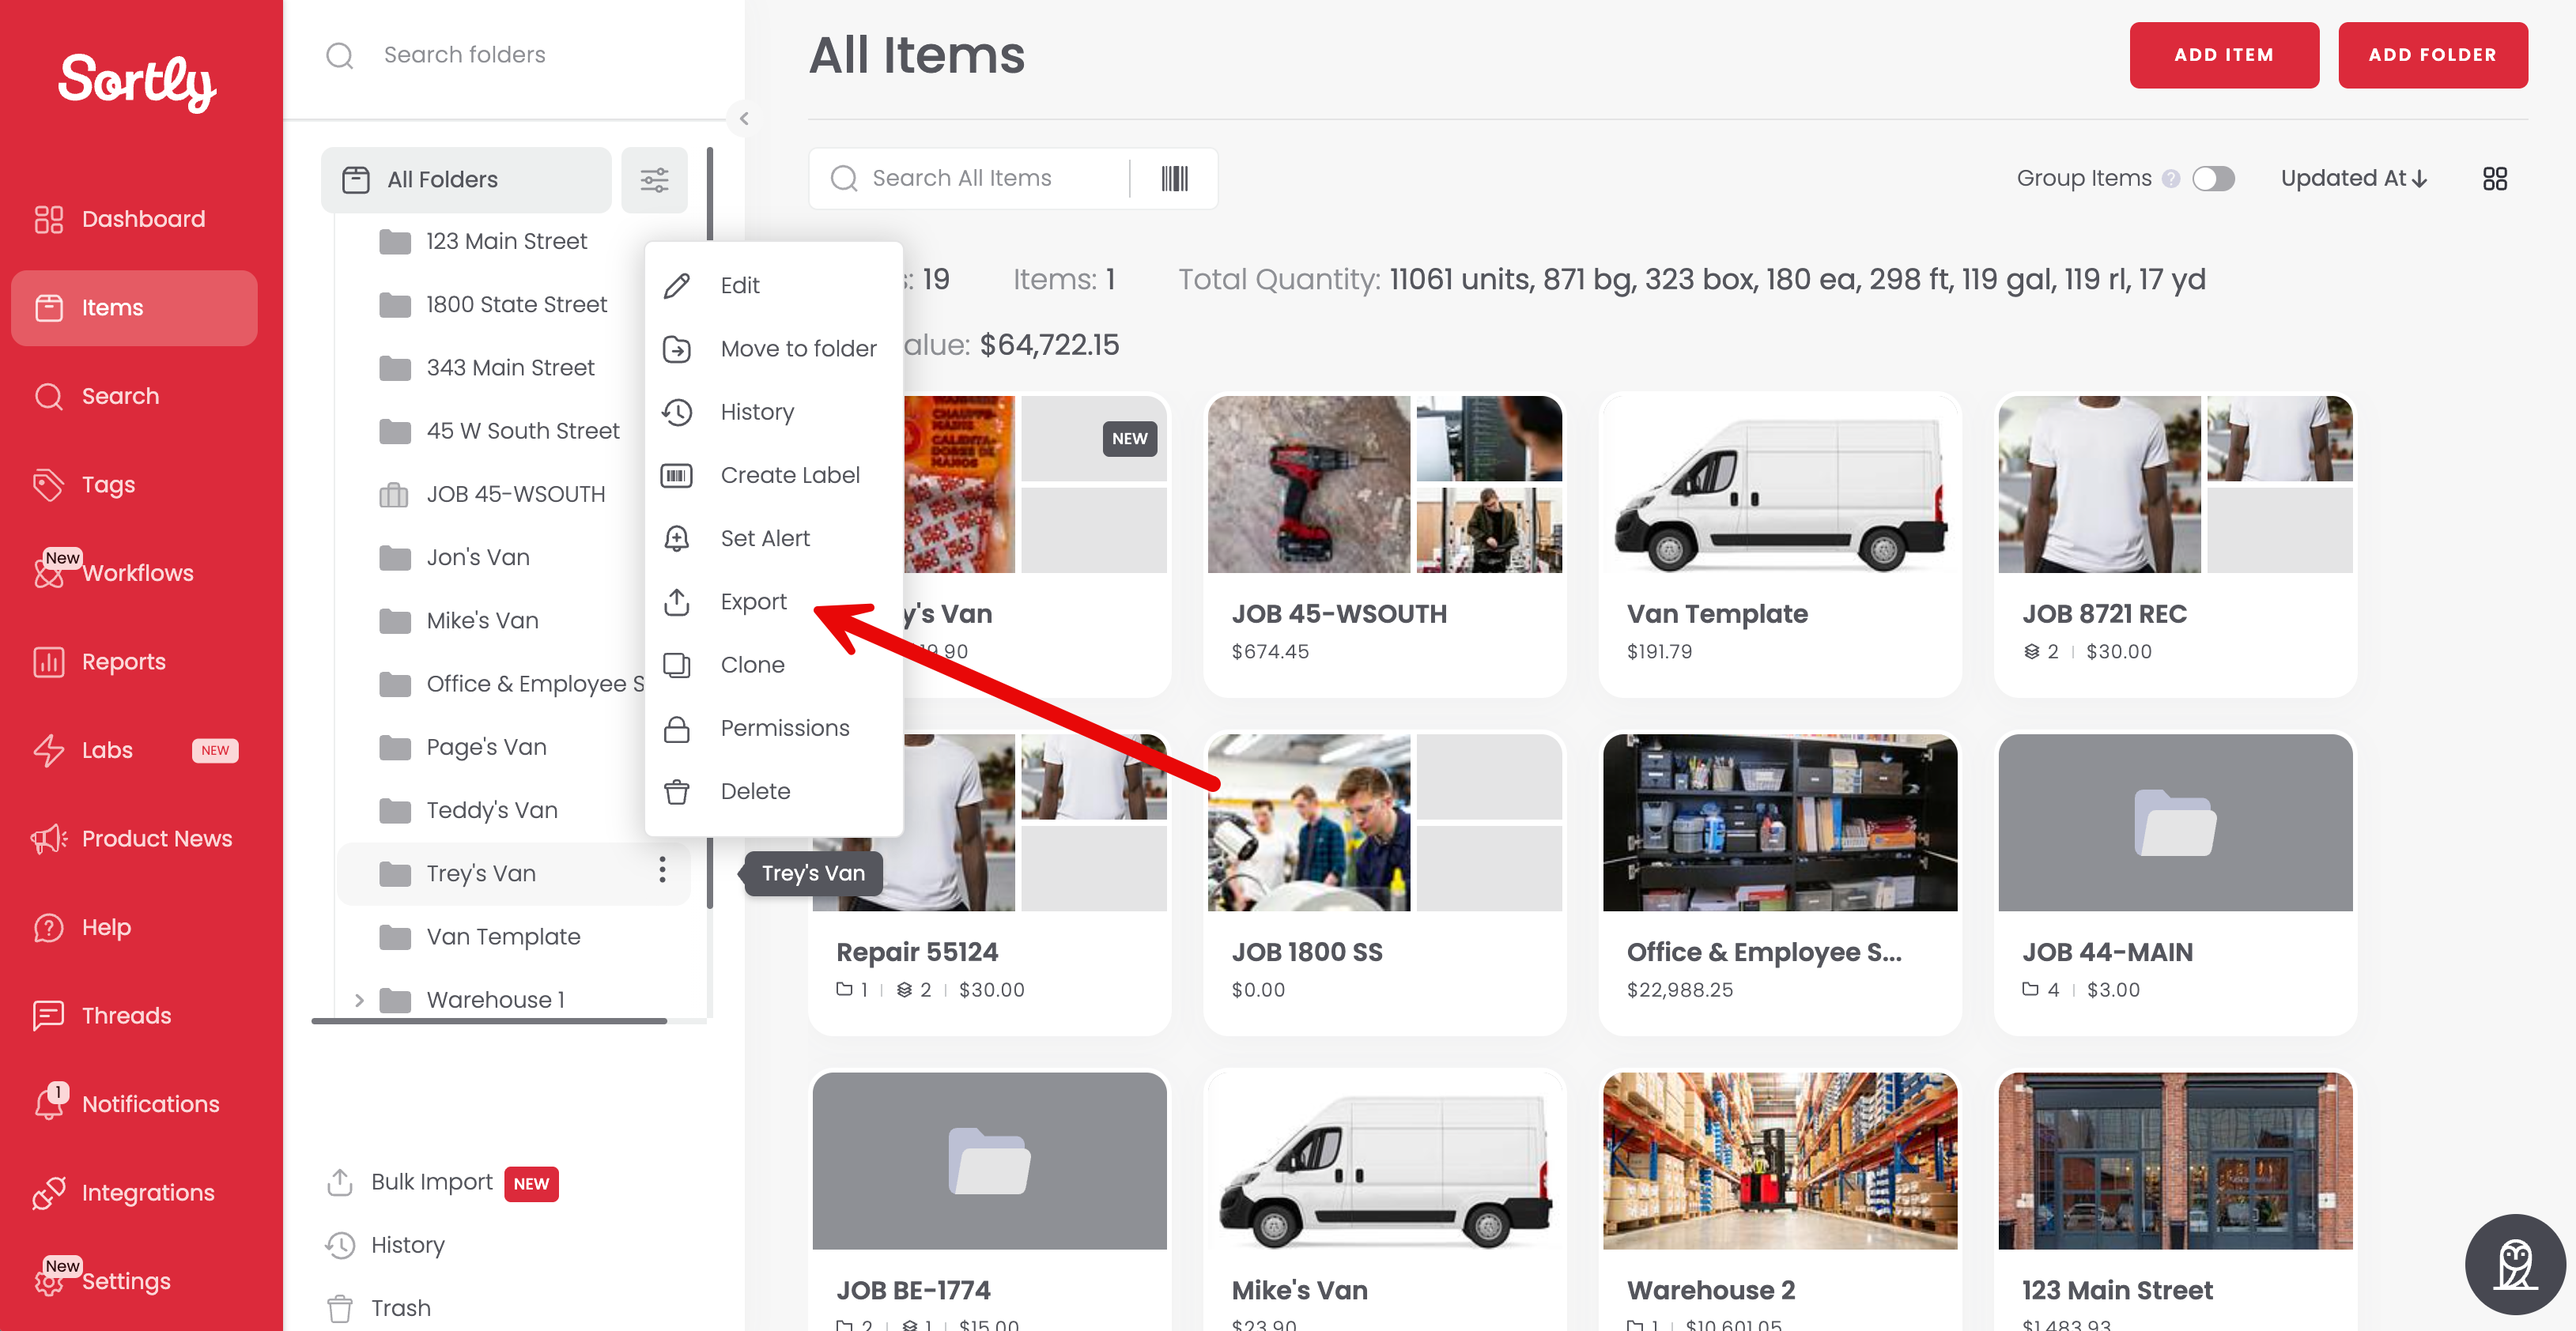Open the Mike's Van card

pos(1384,1200)
